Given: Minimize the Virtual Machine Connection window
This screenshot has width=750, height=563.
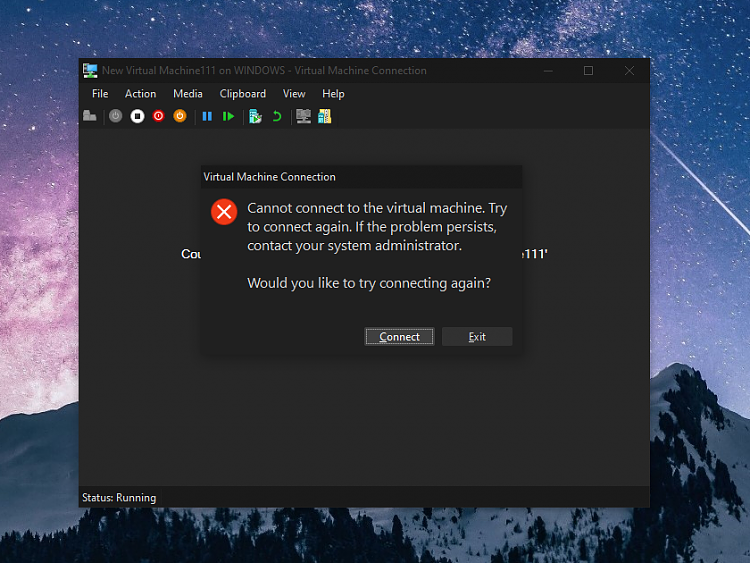Looking at the screenshot, I should point(548,71).
